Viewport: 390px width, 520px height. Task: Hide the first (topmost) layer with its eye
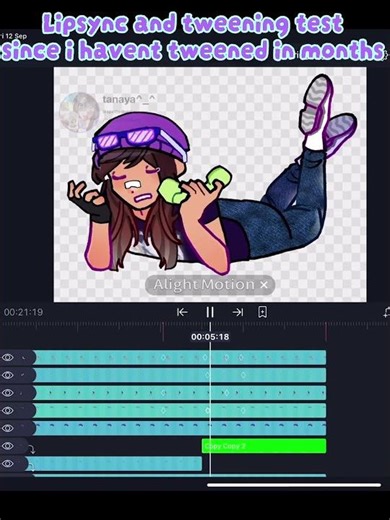click(8, 358)
